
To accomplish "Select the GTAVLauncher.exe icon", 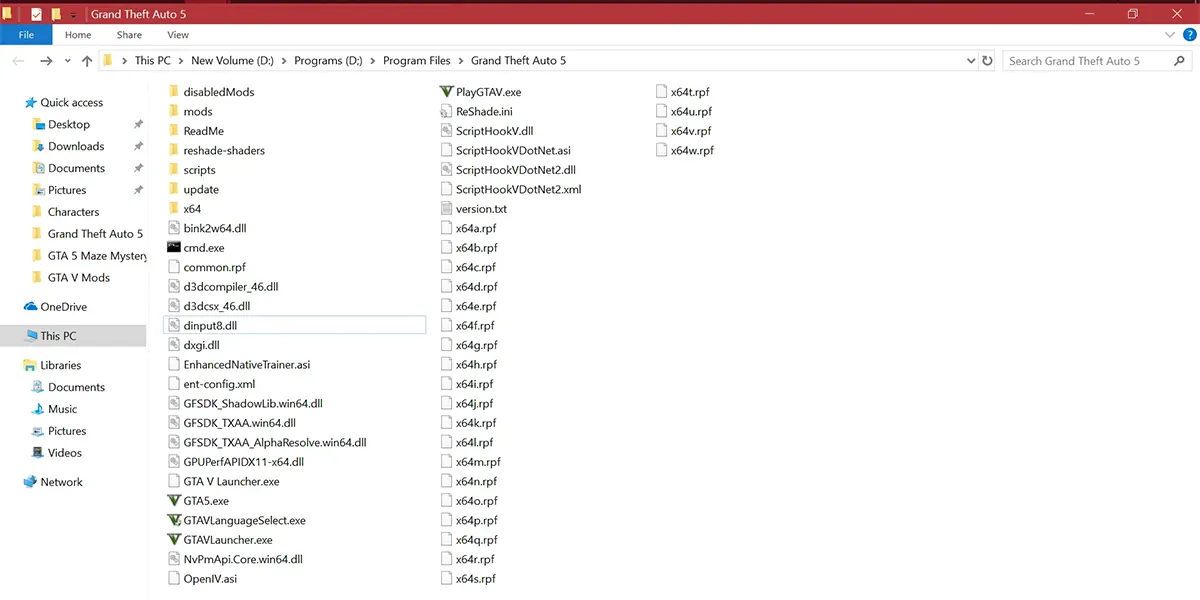I will tap(174, 540).
